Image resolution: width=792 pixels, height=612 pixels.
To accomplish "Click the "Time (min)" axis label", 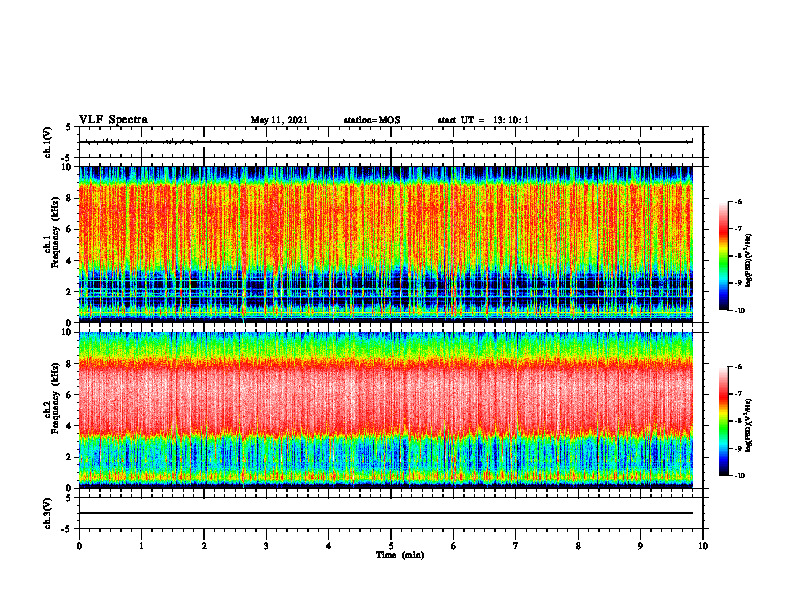I will 400,555.
